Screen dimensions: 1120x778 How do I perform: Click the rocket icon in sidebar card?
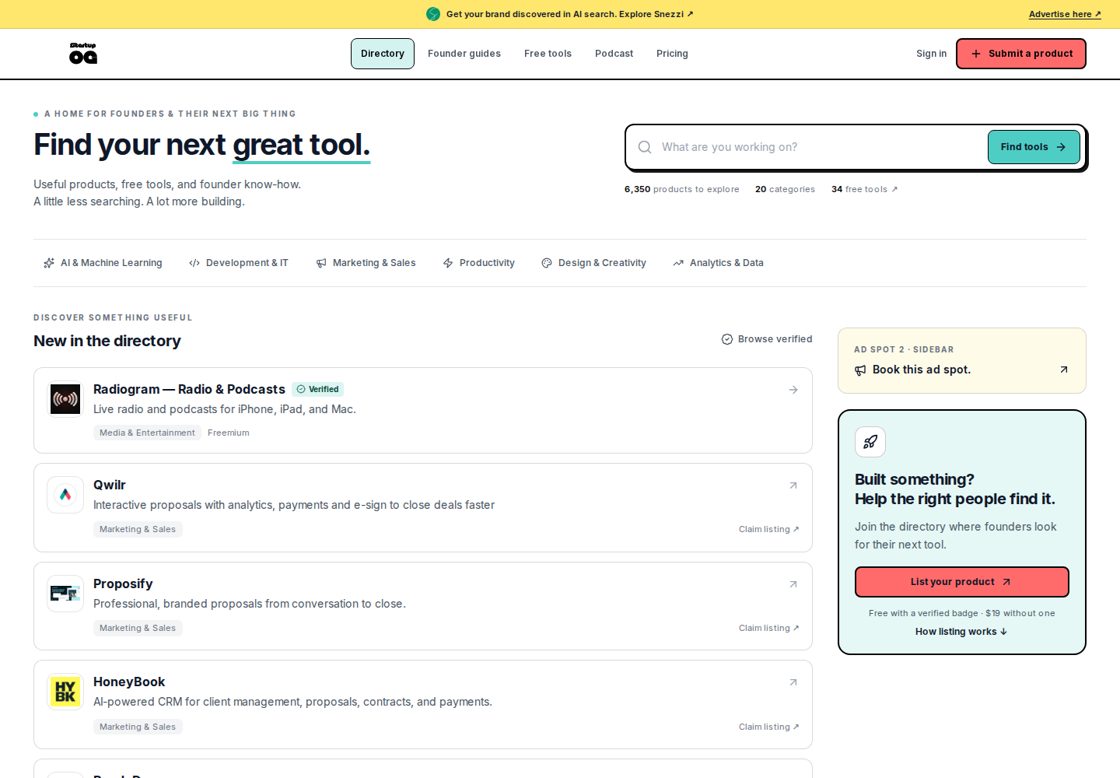(x=870, y=442)
